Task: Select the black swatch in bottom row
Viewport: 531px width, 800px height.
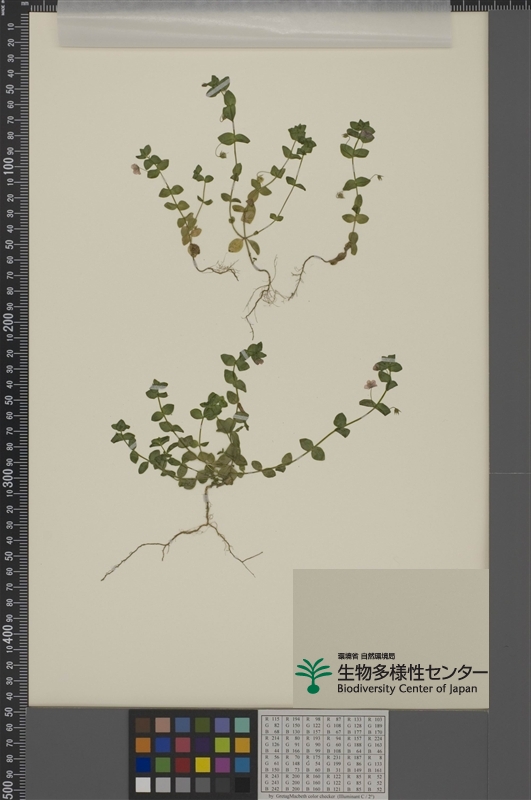Action: (x=242, y=784)
